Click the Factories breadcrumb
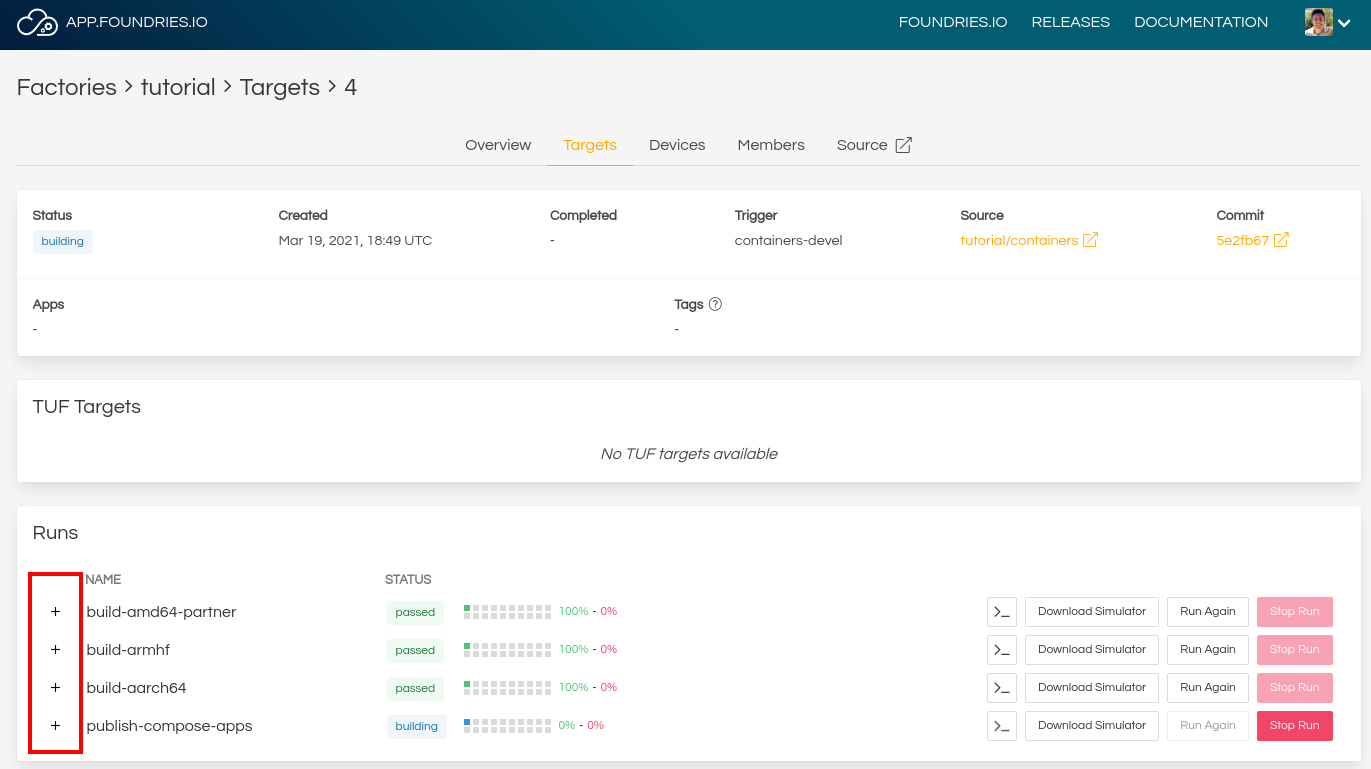Screen dimensions: 1371x769 coord(67,87)
